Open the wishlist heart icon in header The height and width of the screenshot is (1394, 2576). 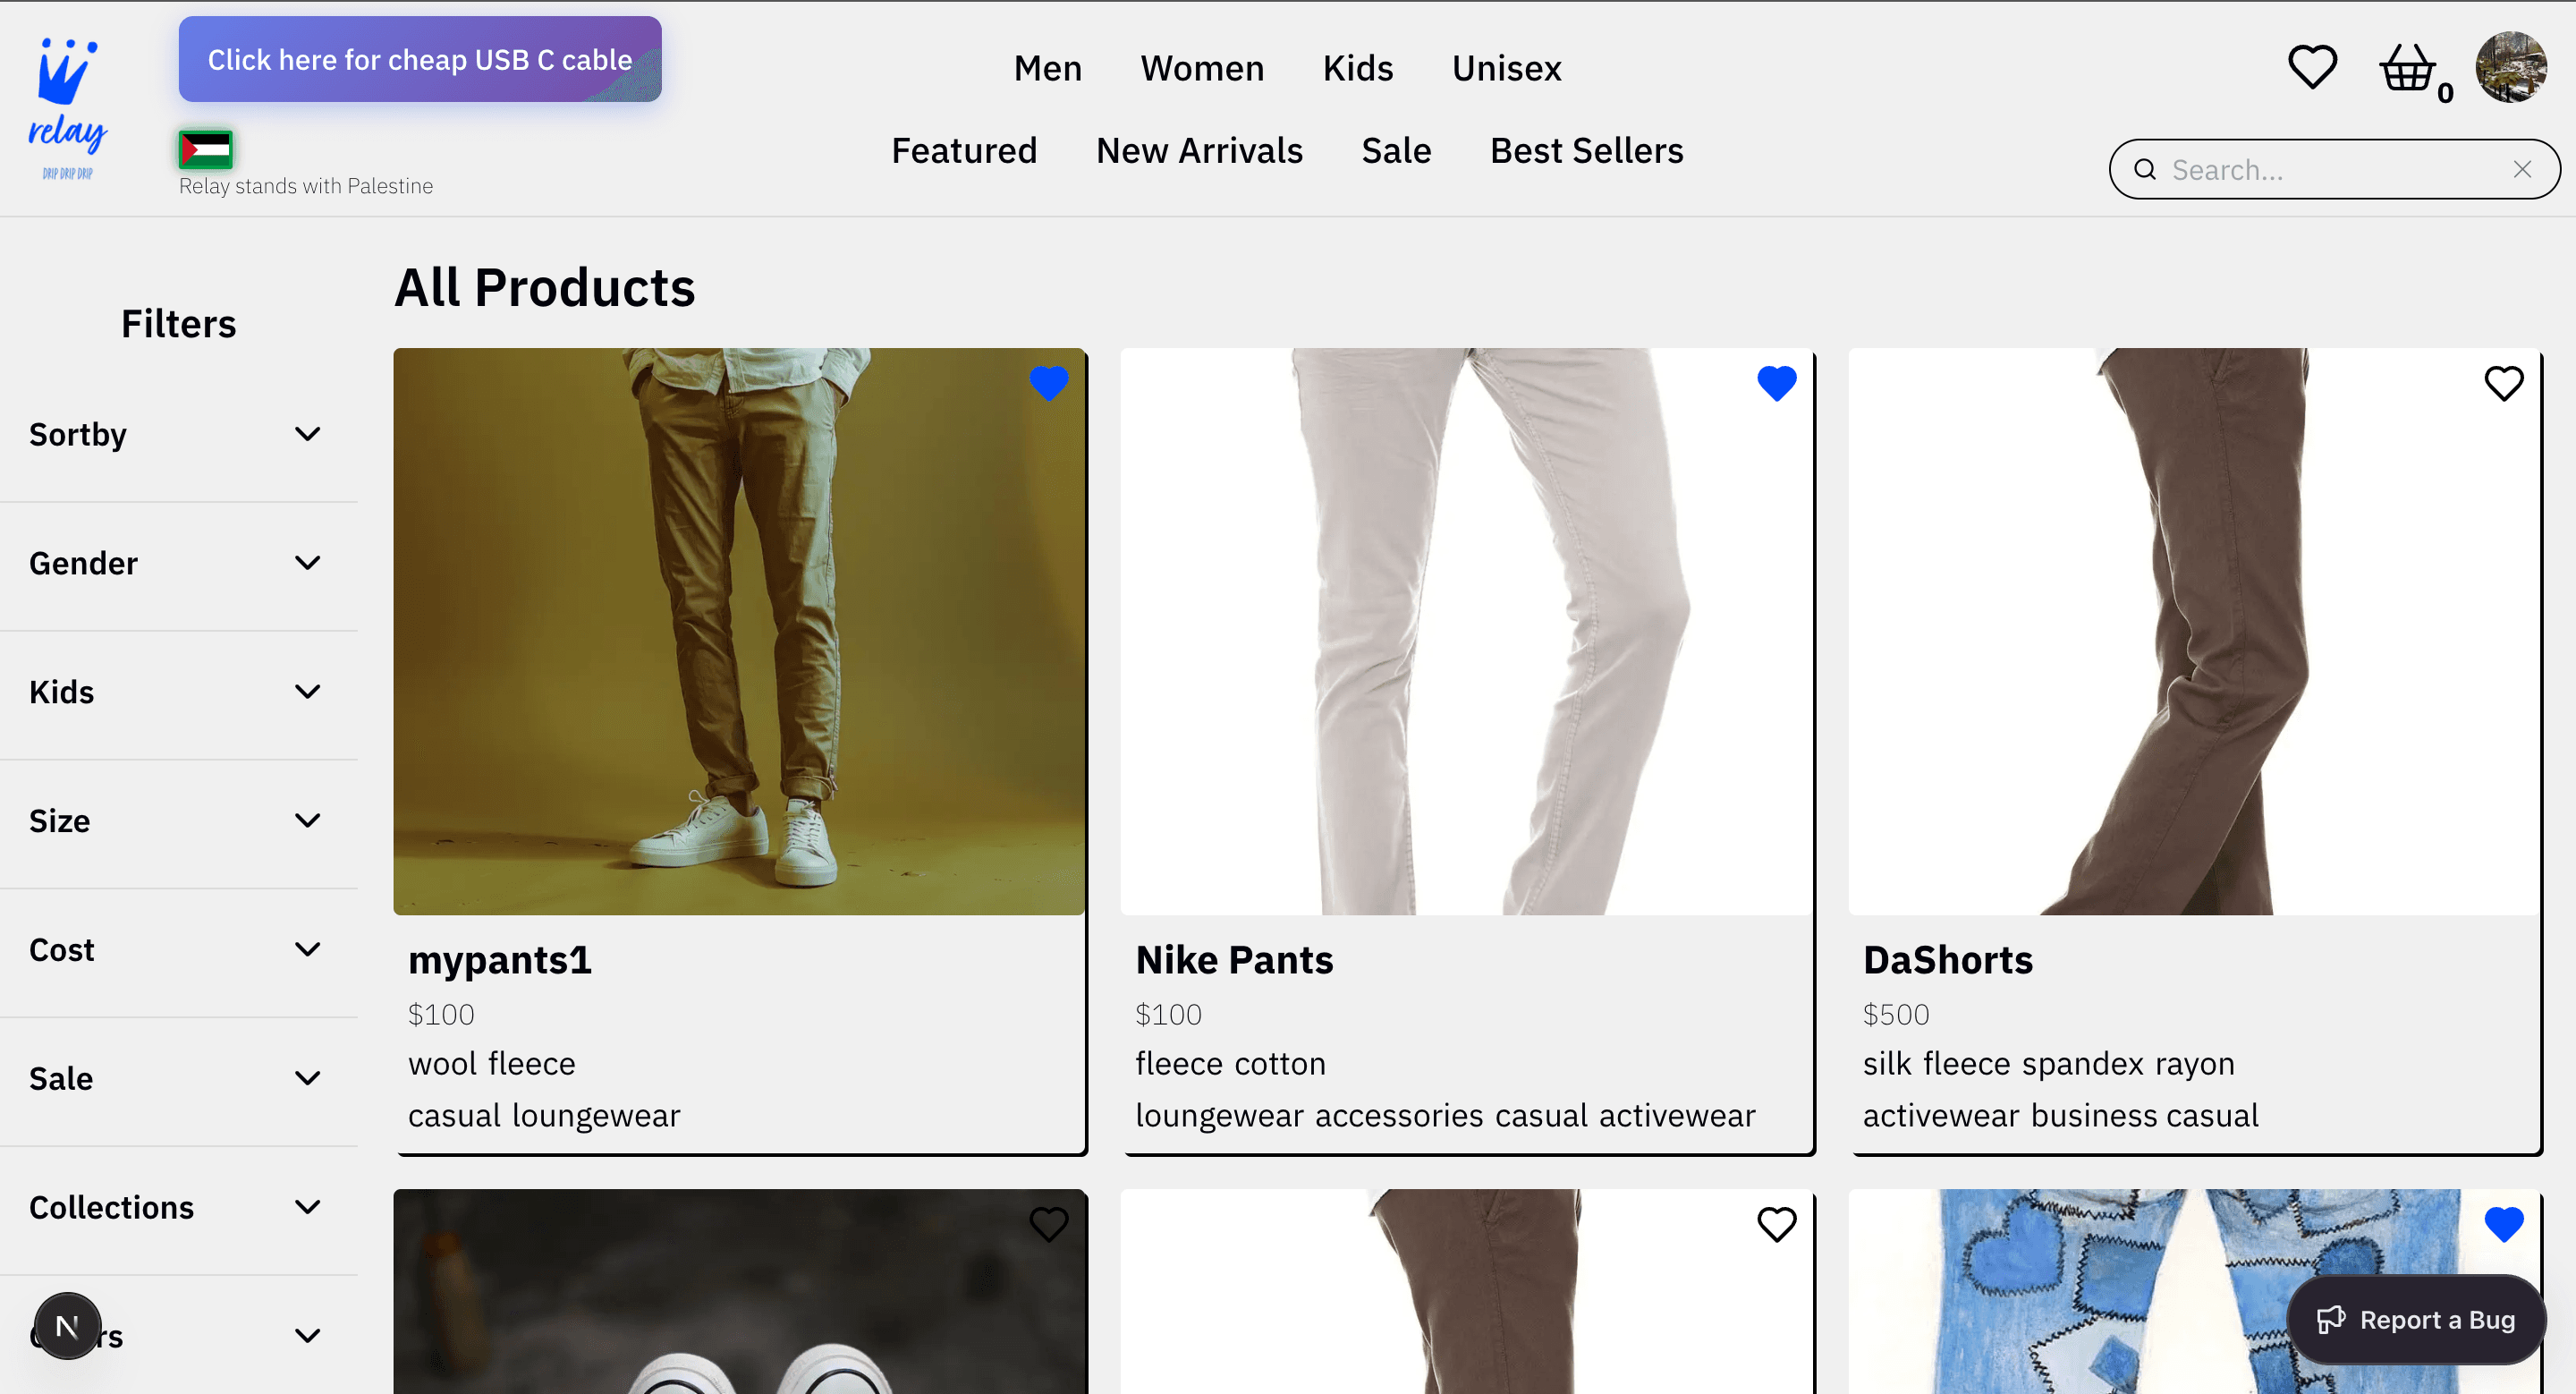(x=2312, y=68)
